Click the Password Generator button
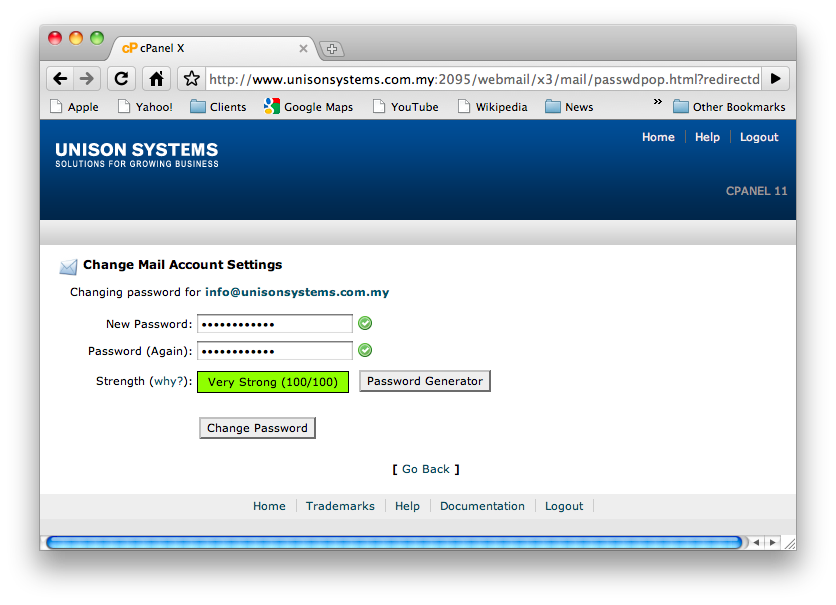 424,381
